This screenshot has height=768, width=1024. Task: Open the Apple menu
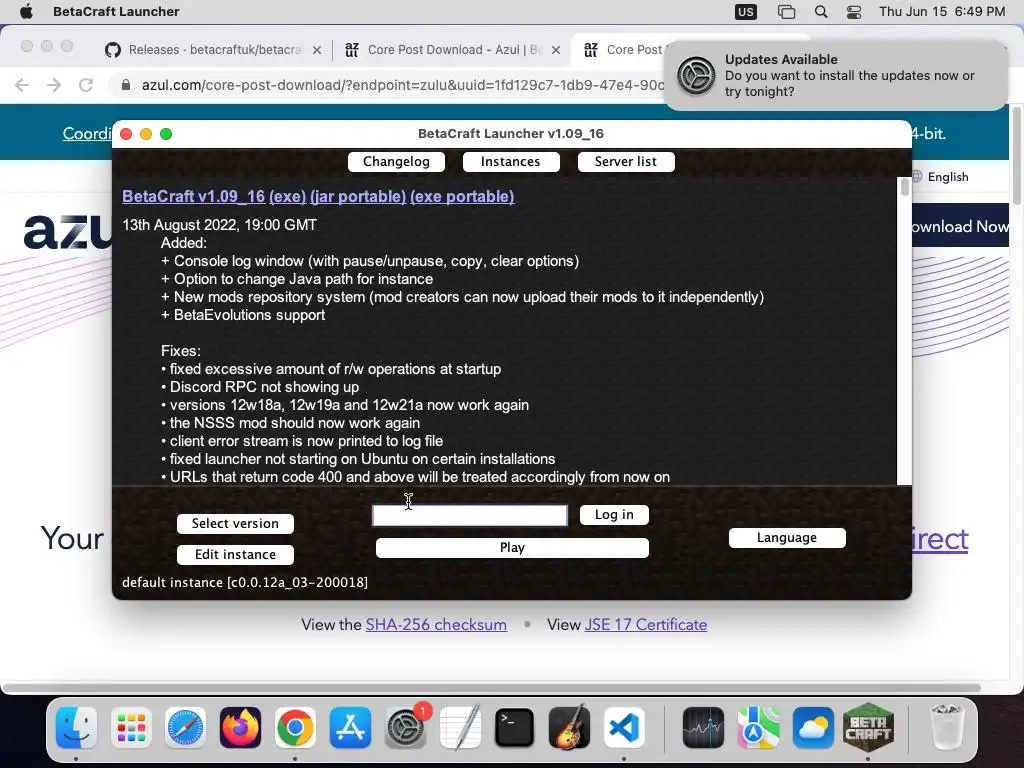[26, 11]
